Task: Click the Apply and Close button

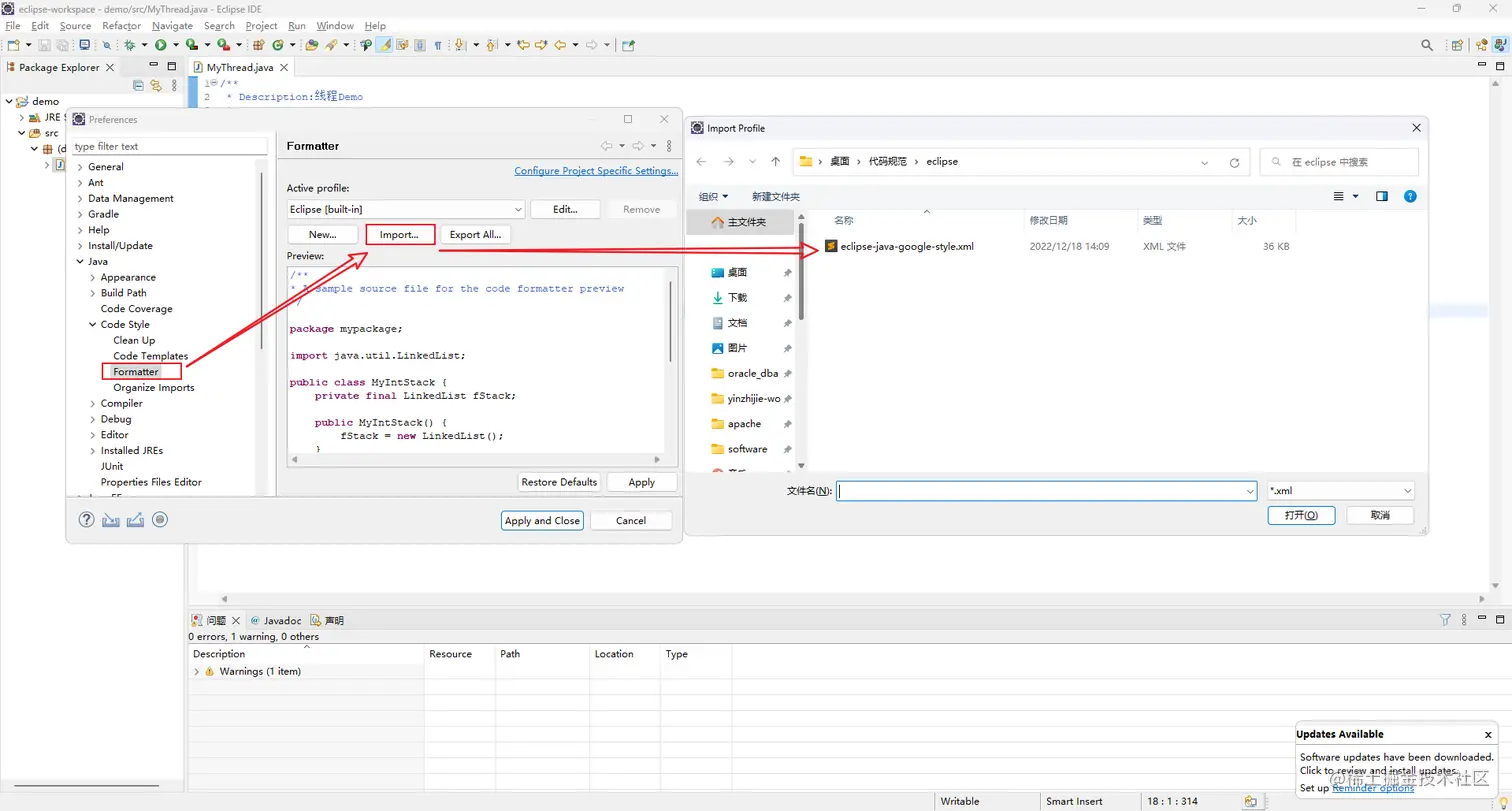Action: point(542,521)
